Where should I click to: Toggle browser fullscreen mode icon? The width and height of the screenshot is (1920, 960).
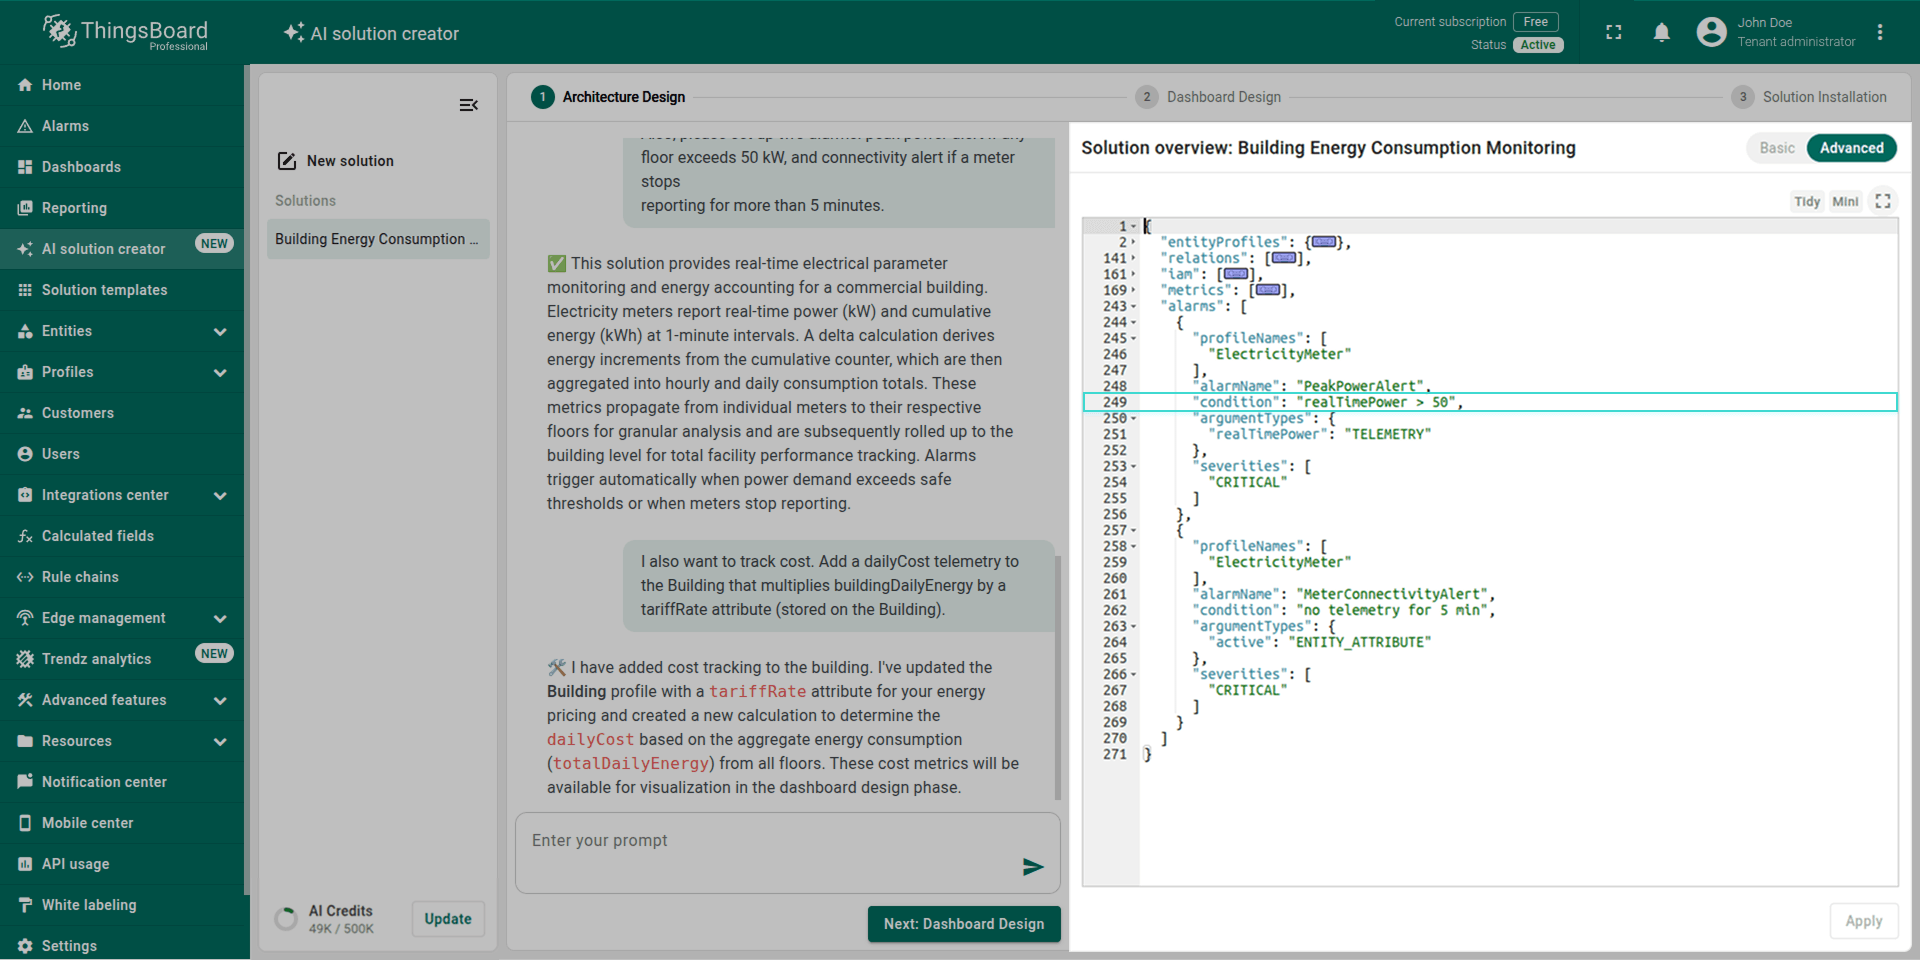[x=1613, y=33]
